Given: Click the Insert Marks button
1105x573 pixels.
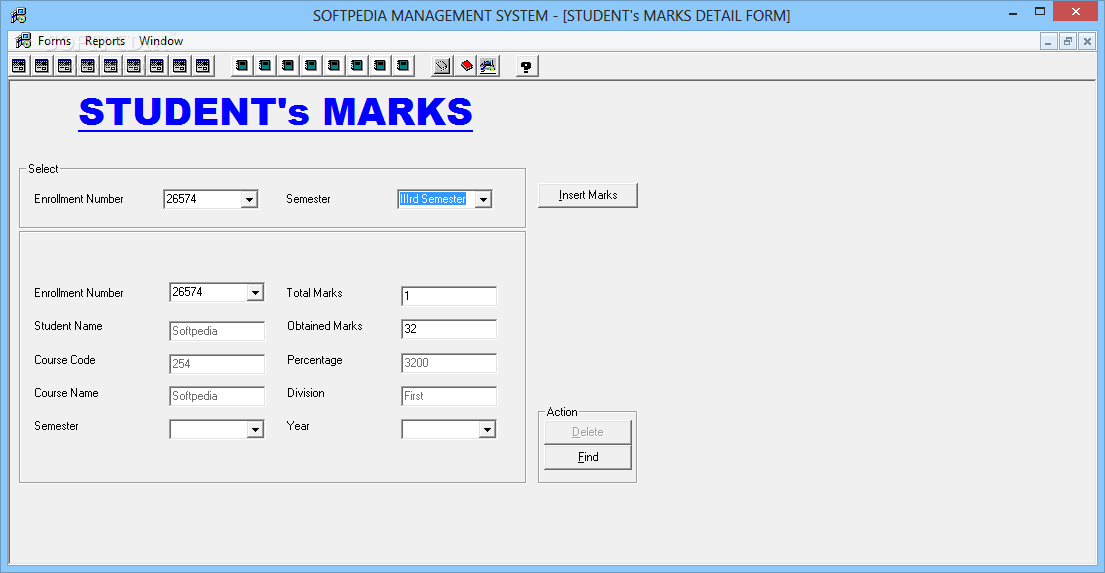Looking at the screenshot, I should pos(588,195).
